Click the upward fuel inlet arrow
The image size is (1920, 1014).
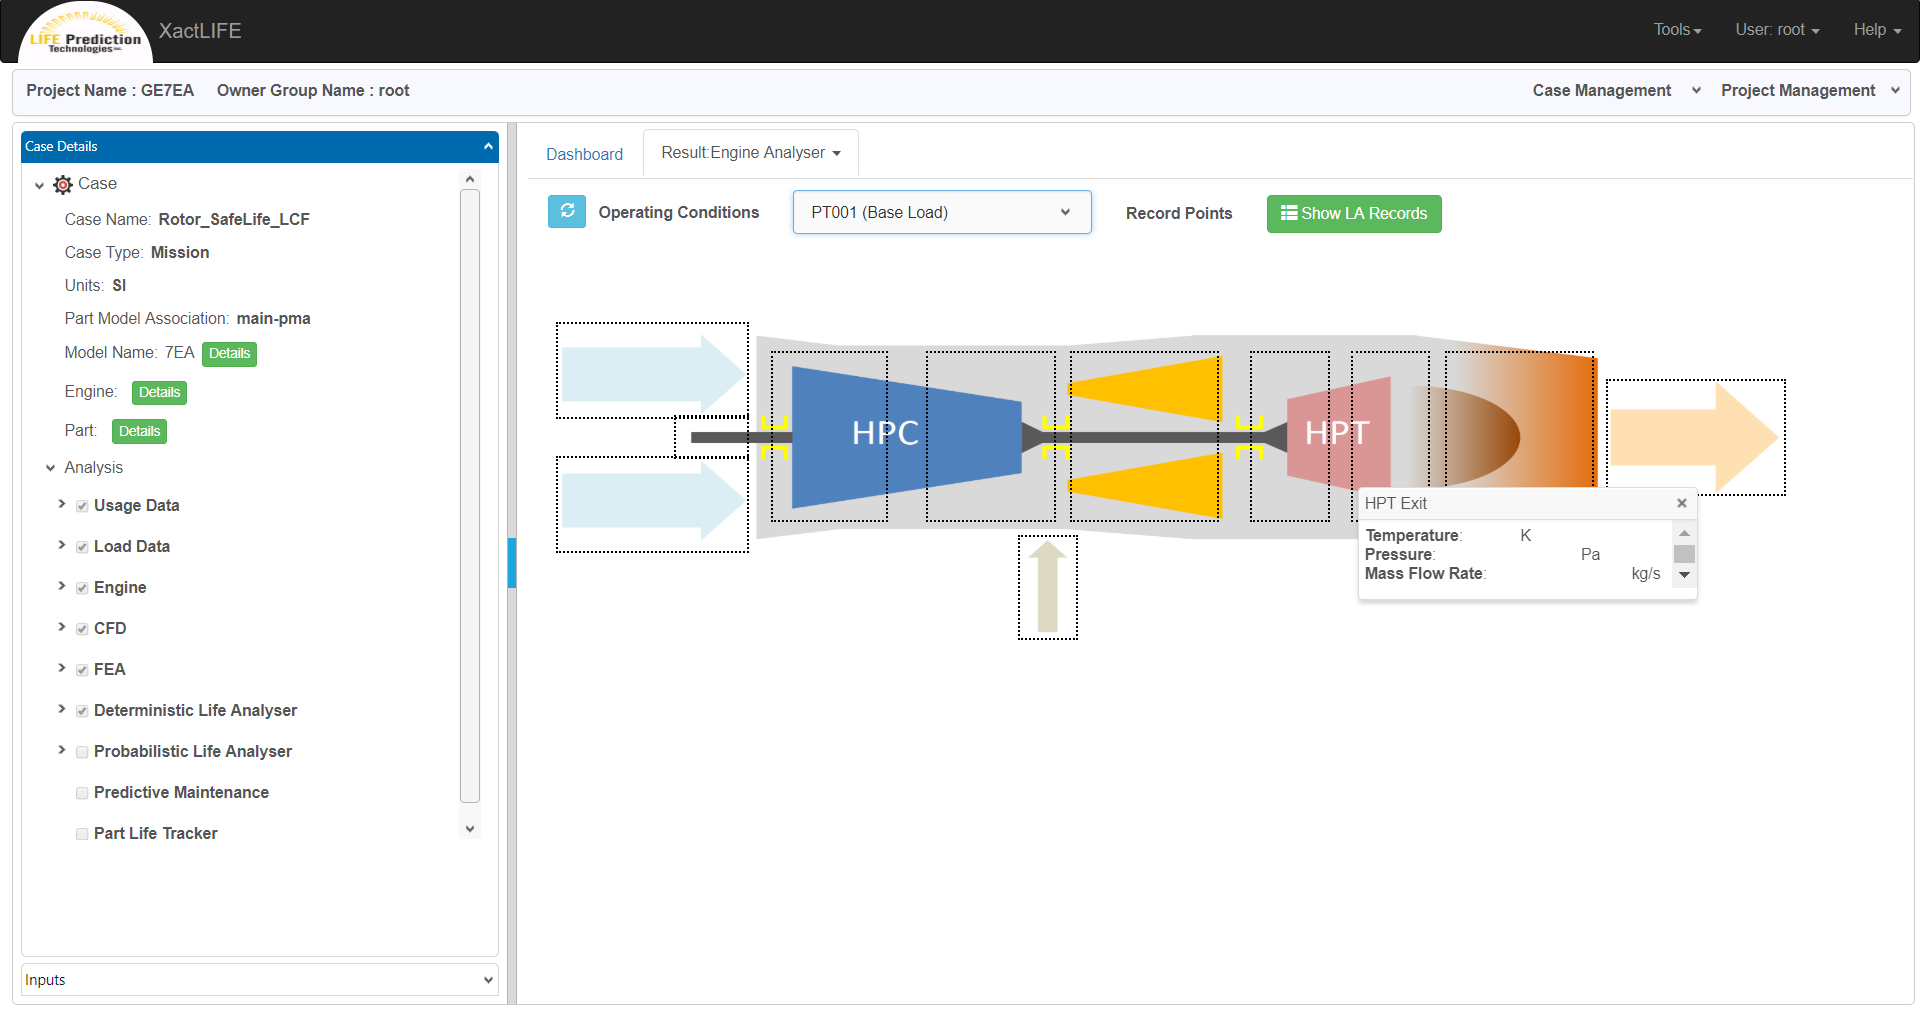point(1047,587)
